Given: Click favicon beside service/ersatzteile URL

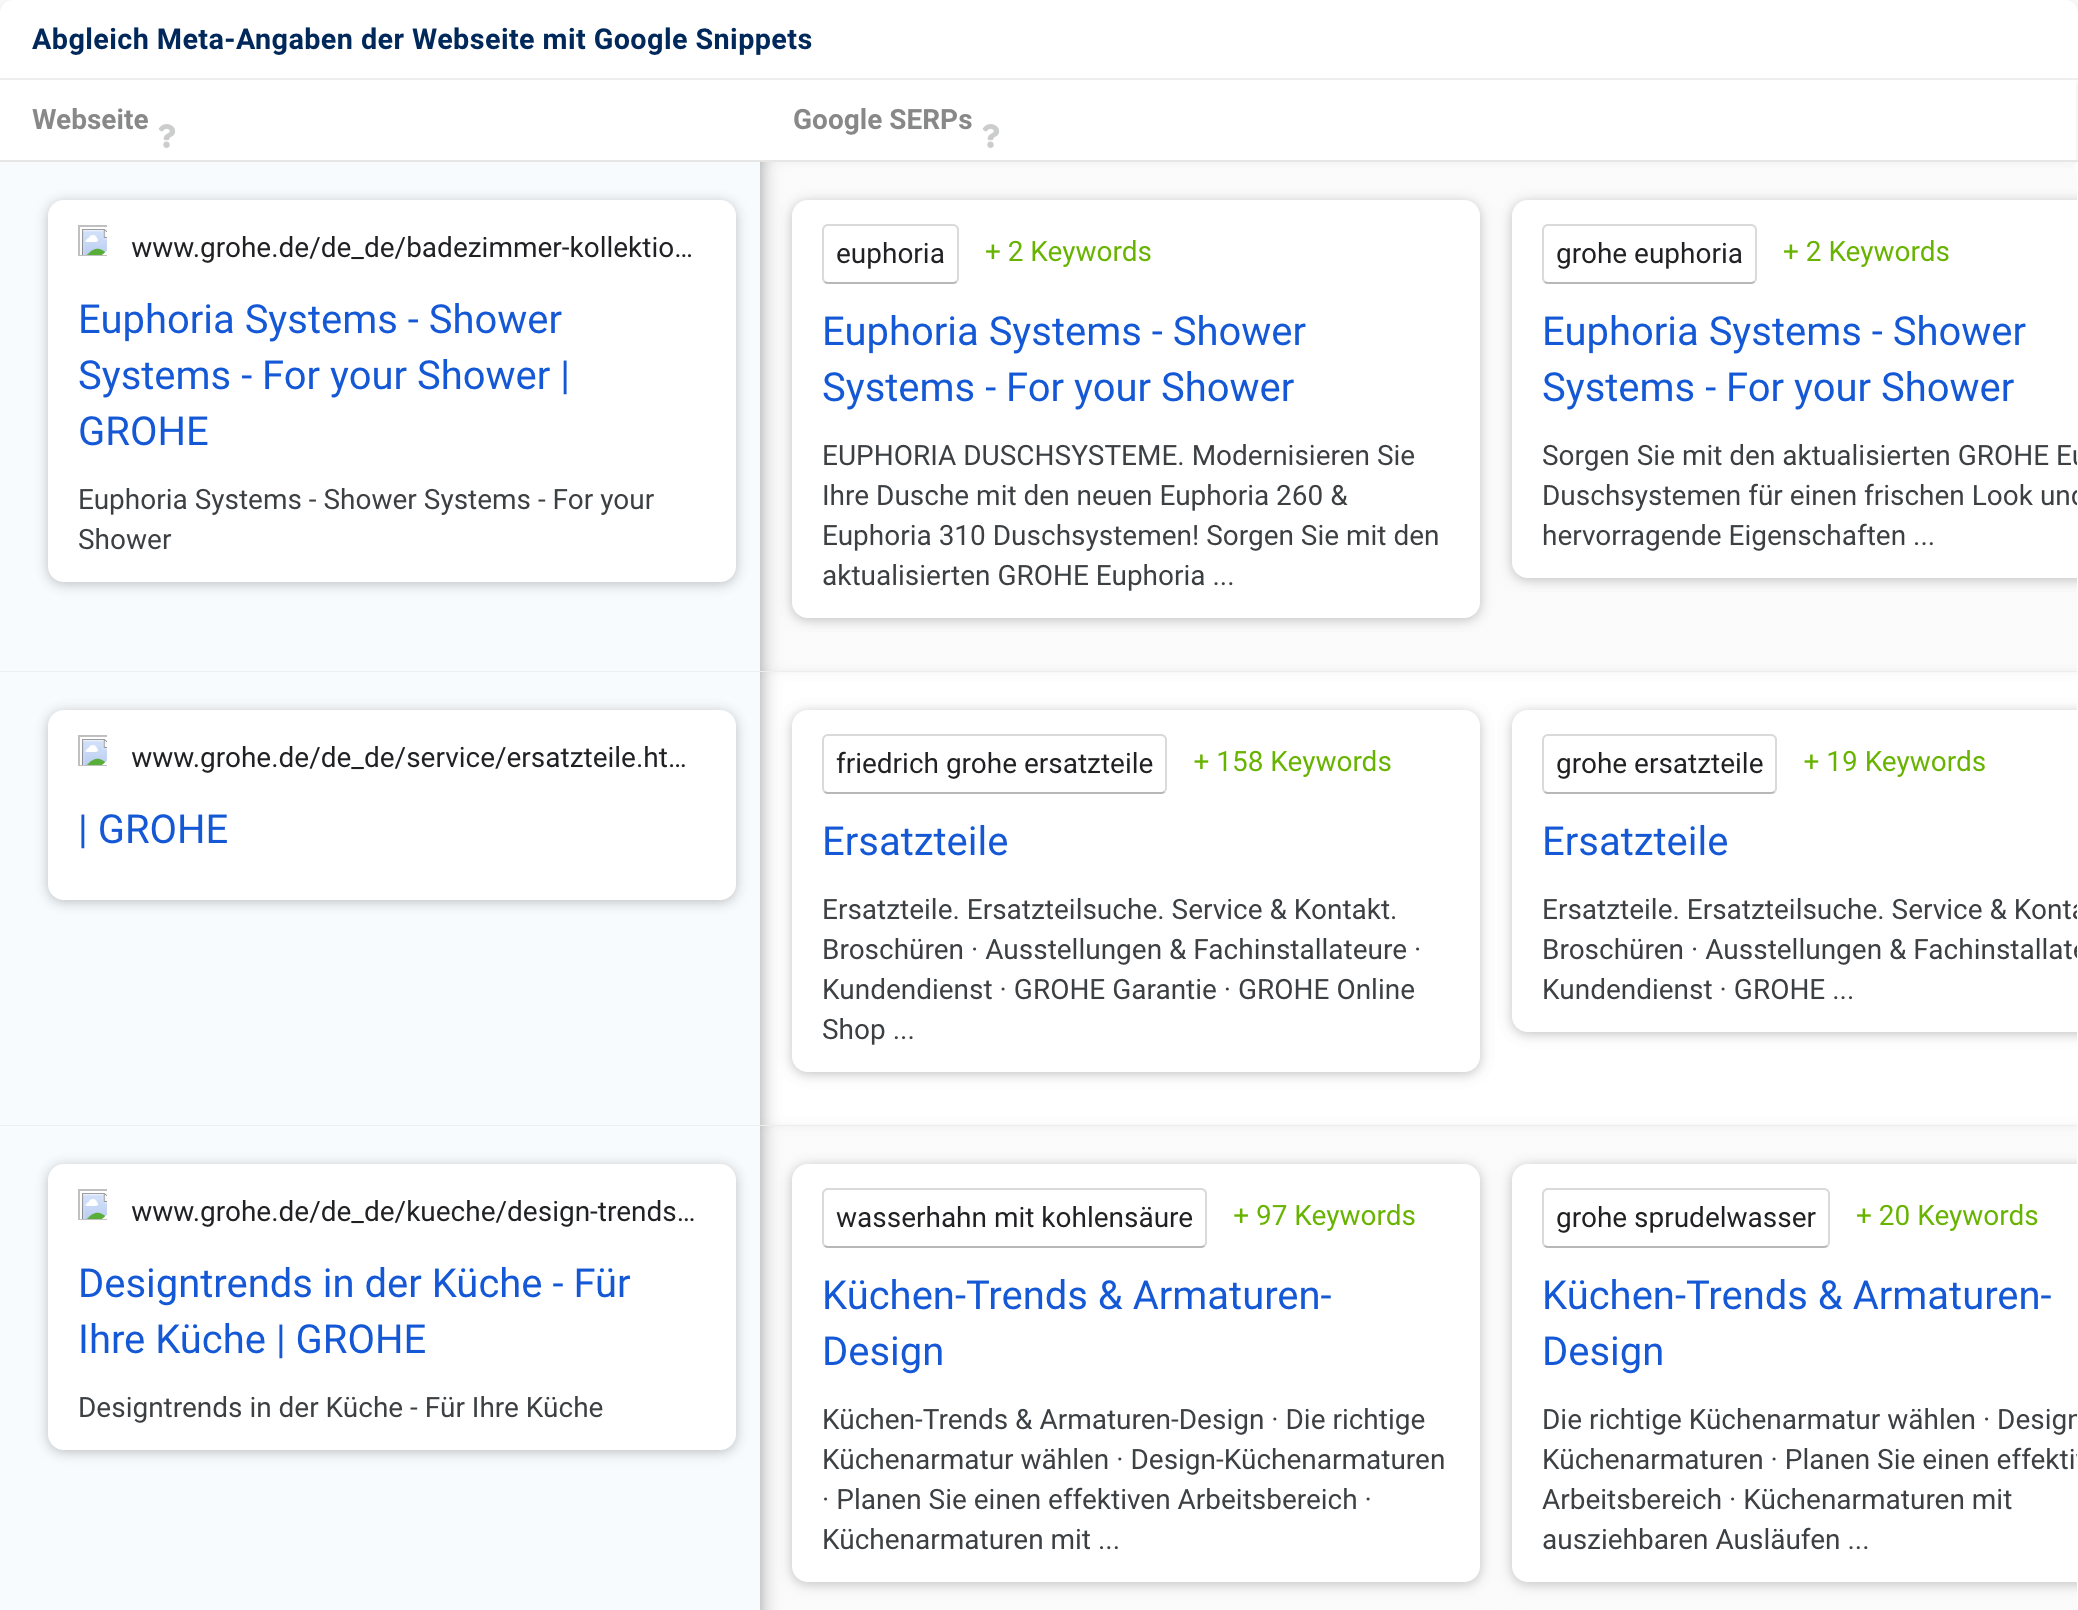Looking at the screenshot, I should coord(94,753).
